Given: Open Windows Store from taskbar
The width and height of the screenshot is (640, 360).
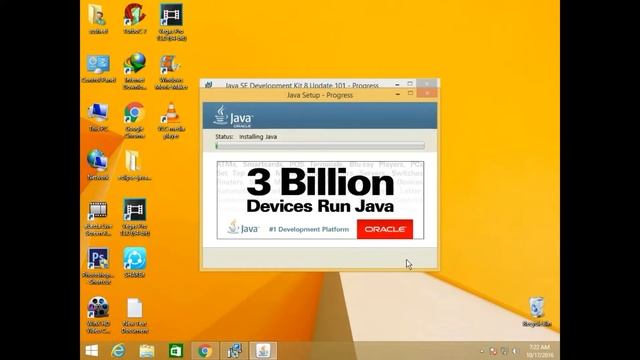Looking at the screenshot, I should [176, 351].
